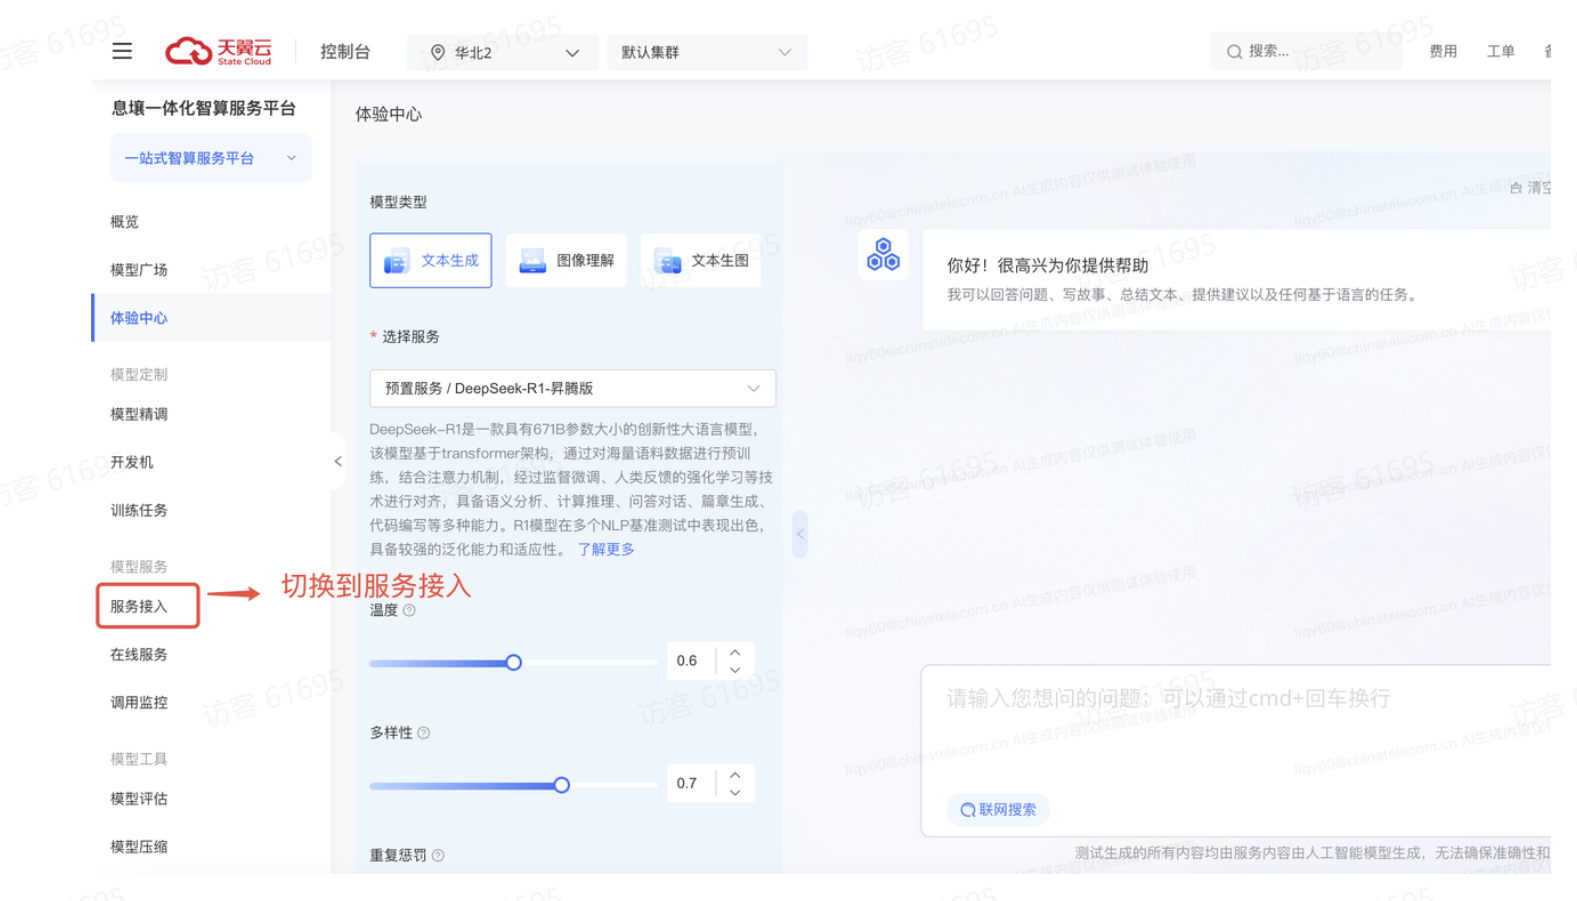Open the 华北2 region dropdown
Screen dimensions: 1577x901
(x=502, y=52)
